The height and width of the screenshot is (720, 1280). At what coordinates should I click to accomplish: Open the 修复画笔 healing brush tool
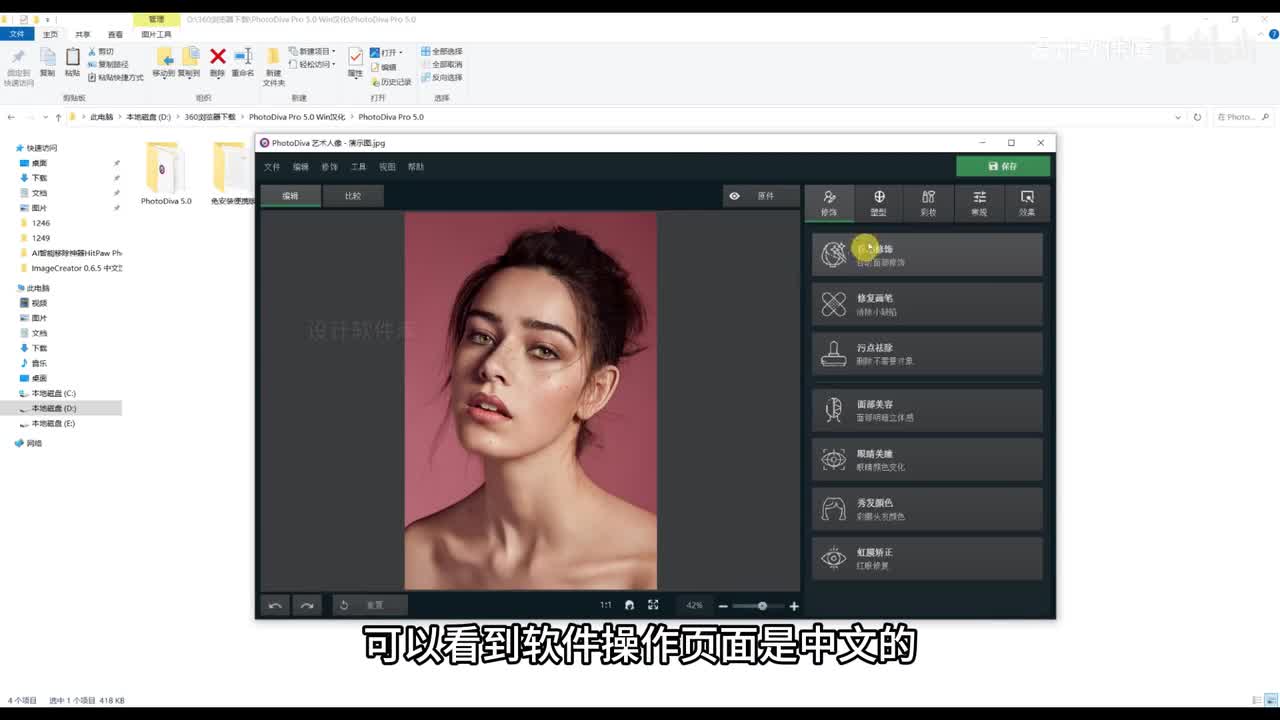pos(926,304)
